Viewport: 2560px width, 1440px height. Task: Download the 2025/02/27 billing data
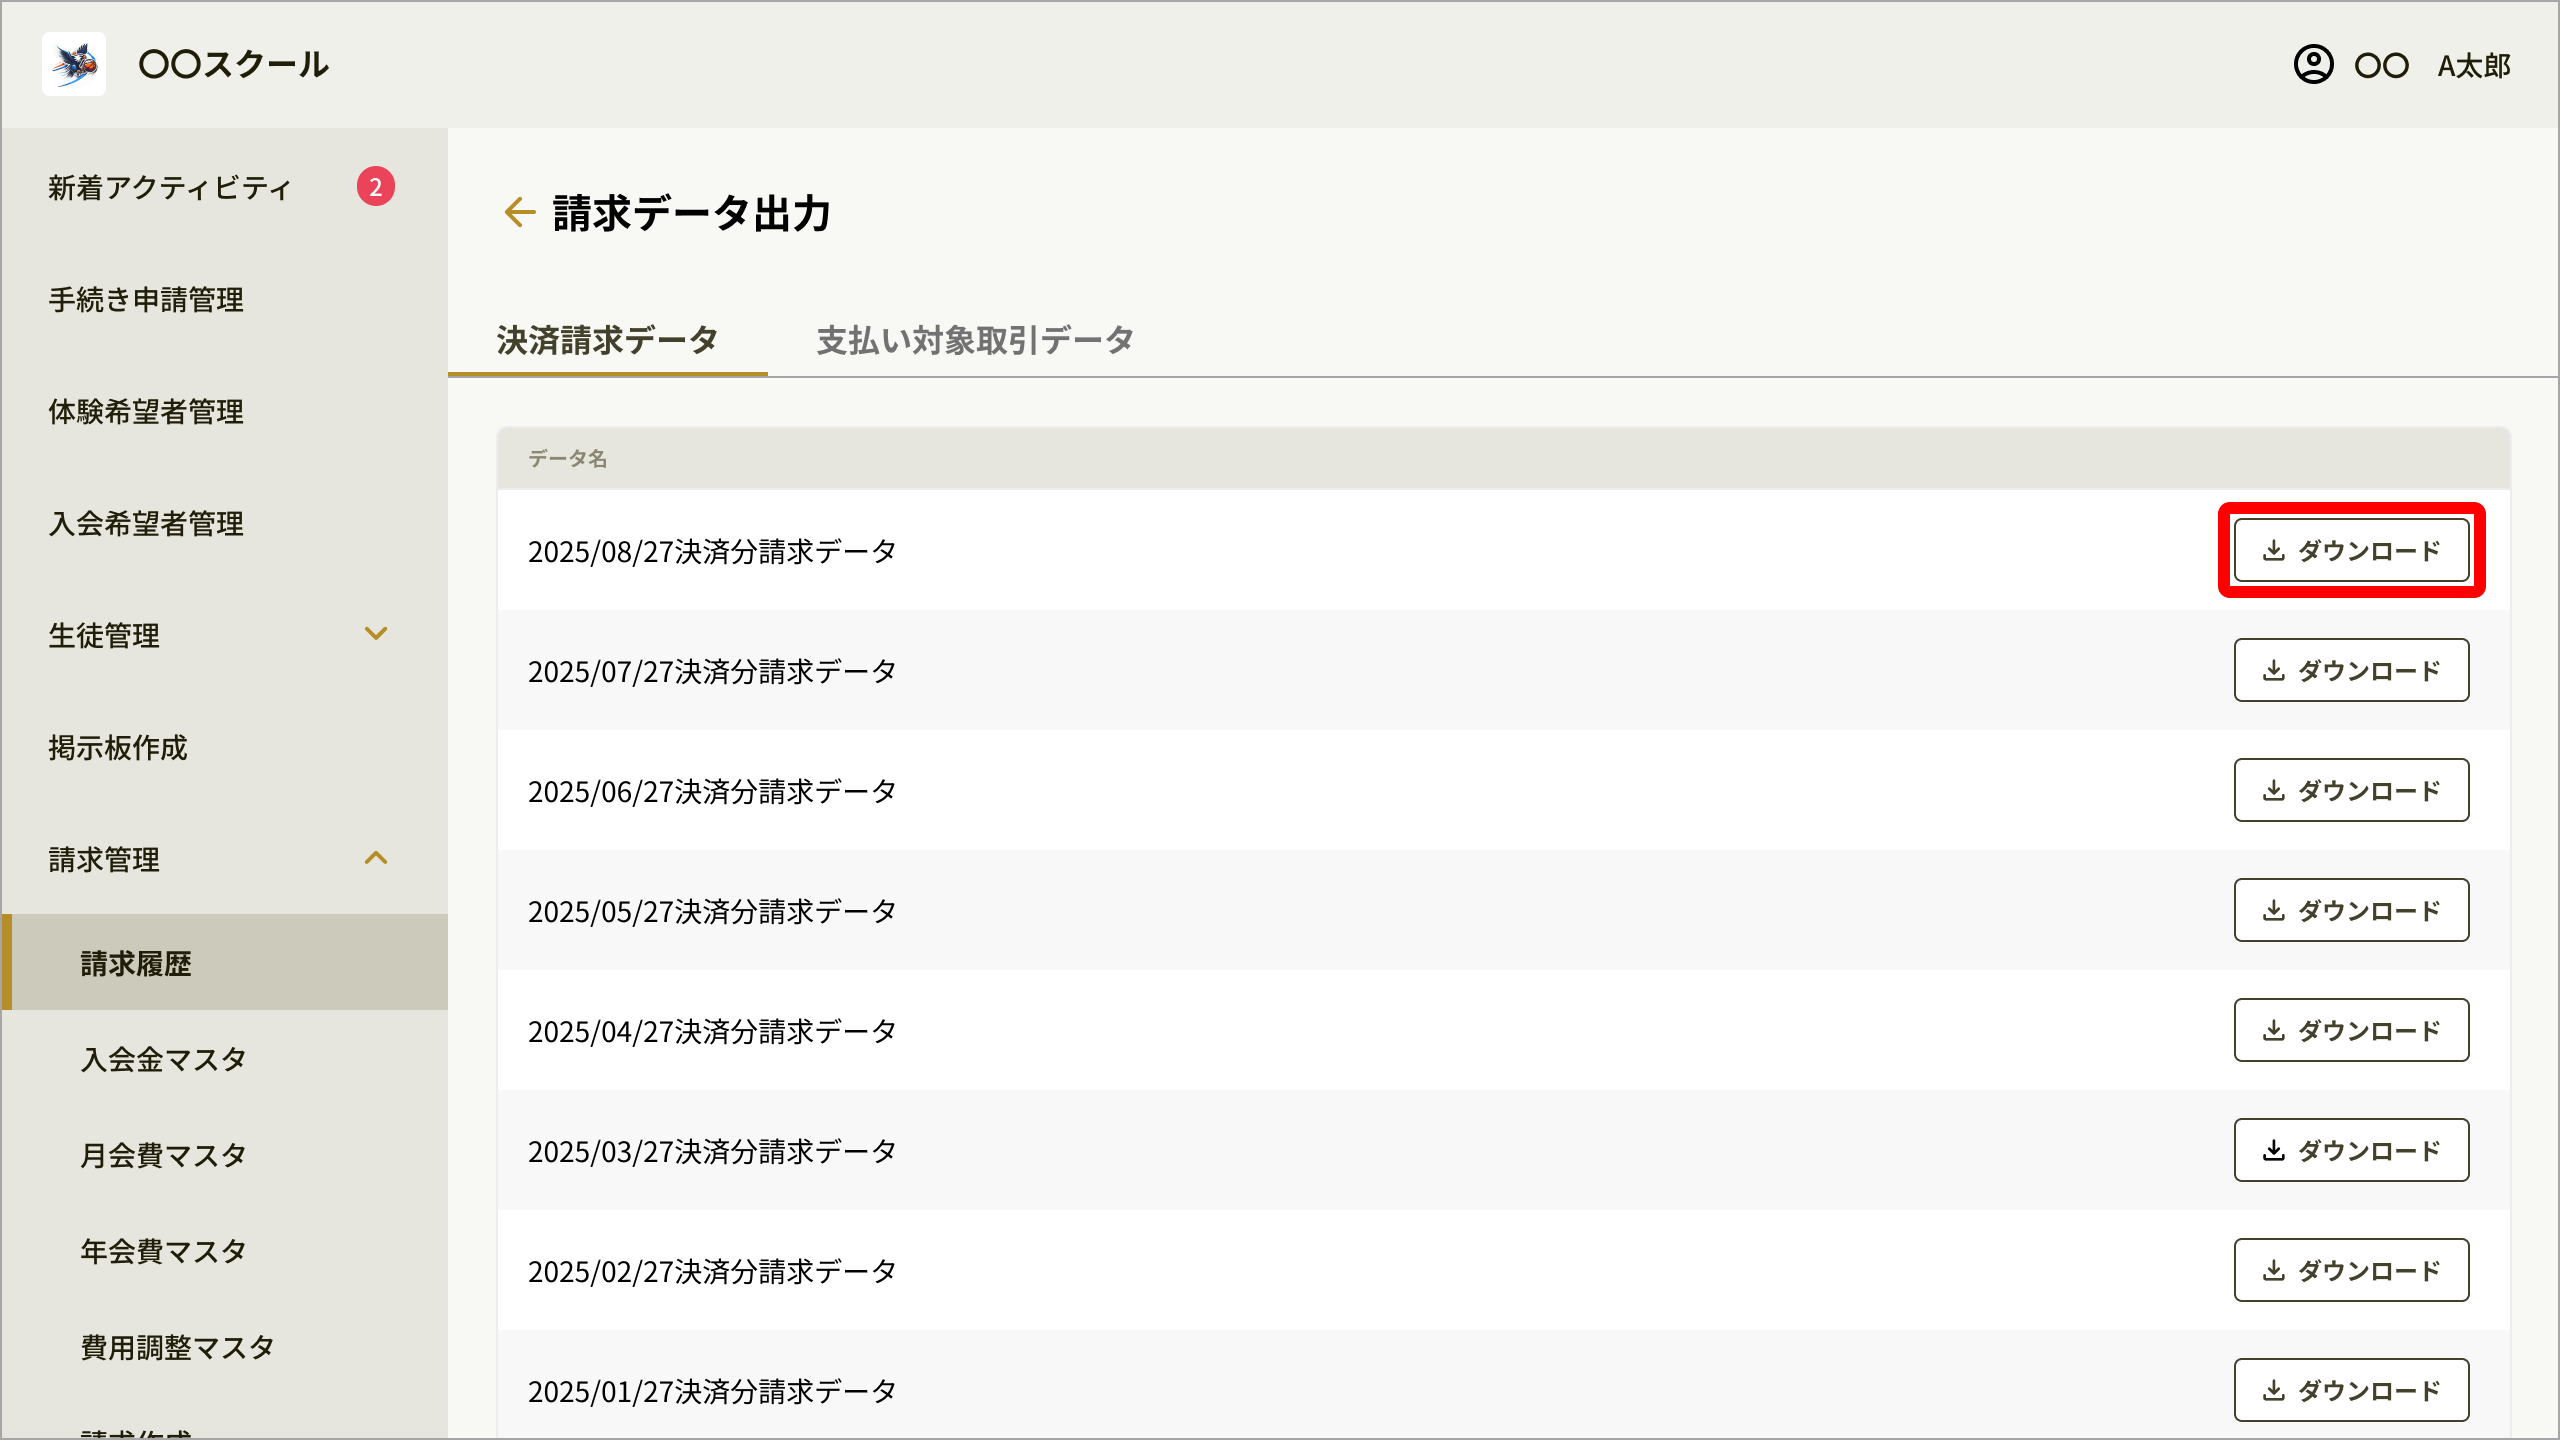[x=2351, y=1270]
